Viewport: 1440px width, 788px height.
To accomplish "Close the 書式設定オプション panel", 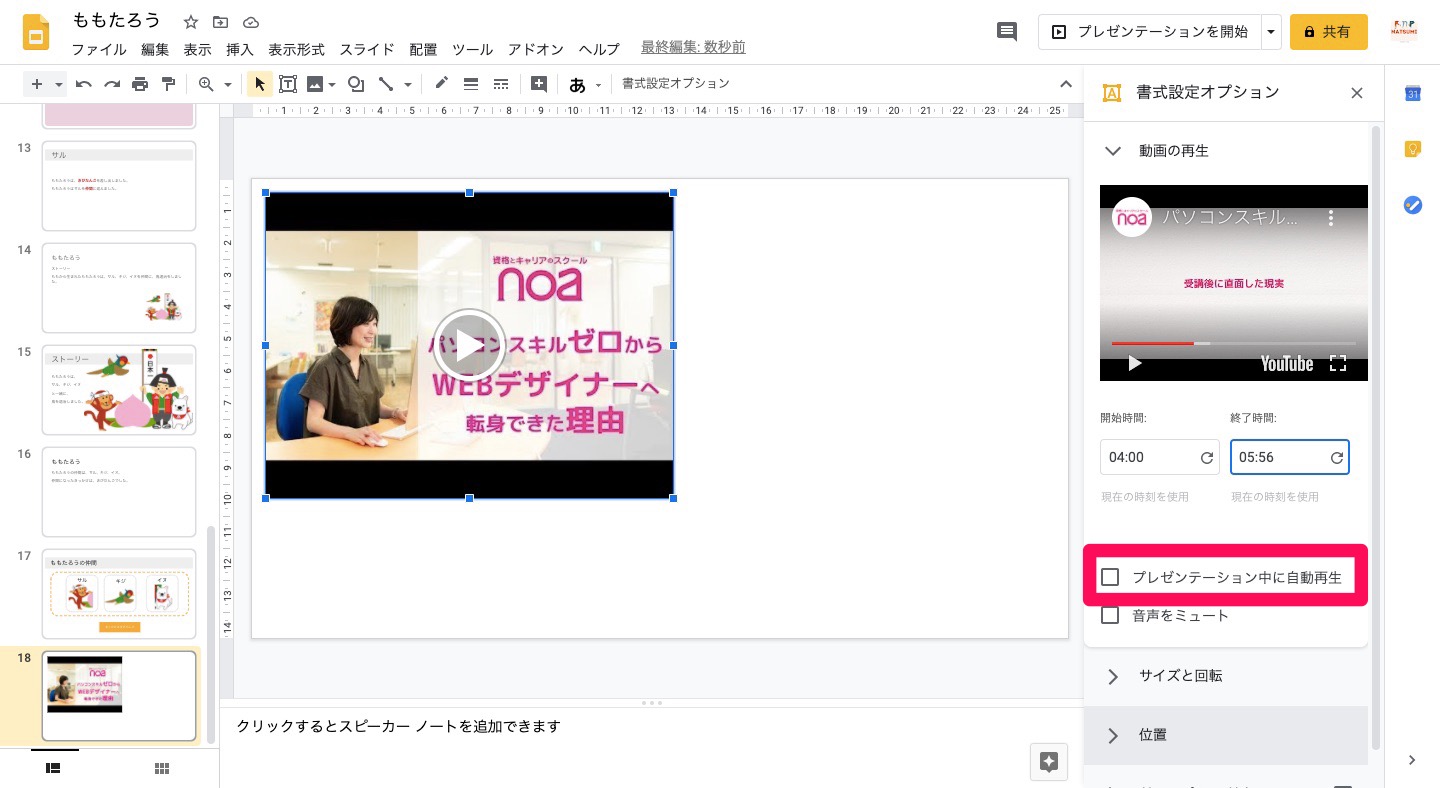I will click(1357, 93).
